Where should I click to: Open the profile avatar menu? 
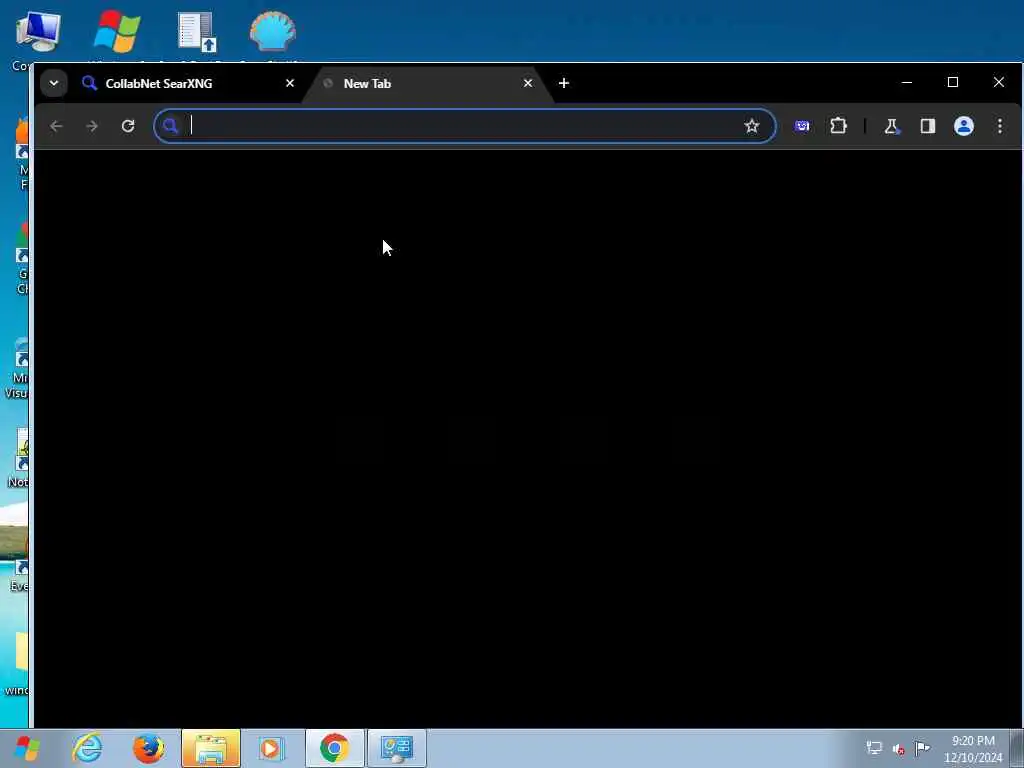tap(964, 126)
